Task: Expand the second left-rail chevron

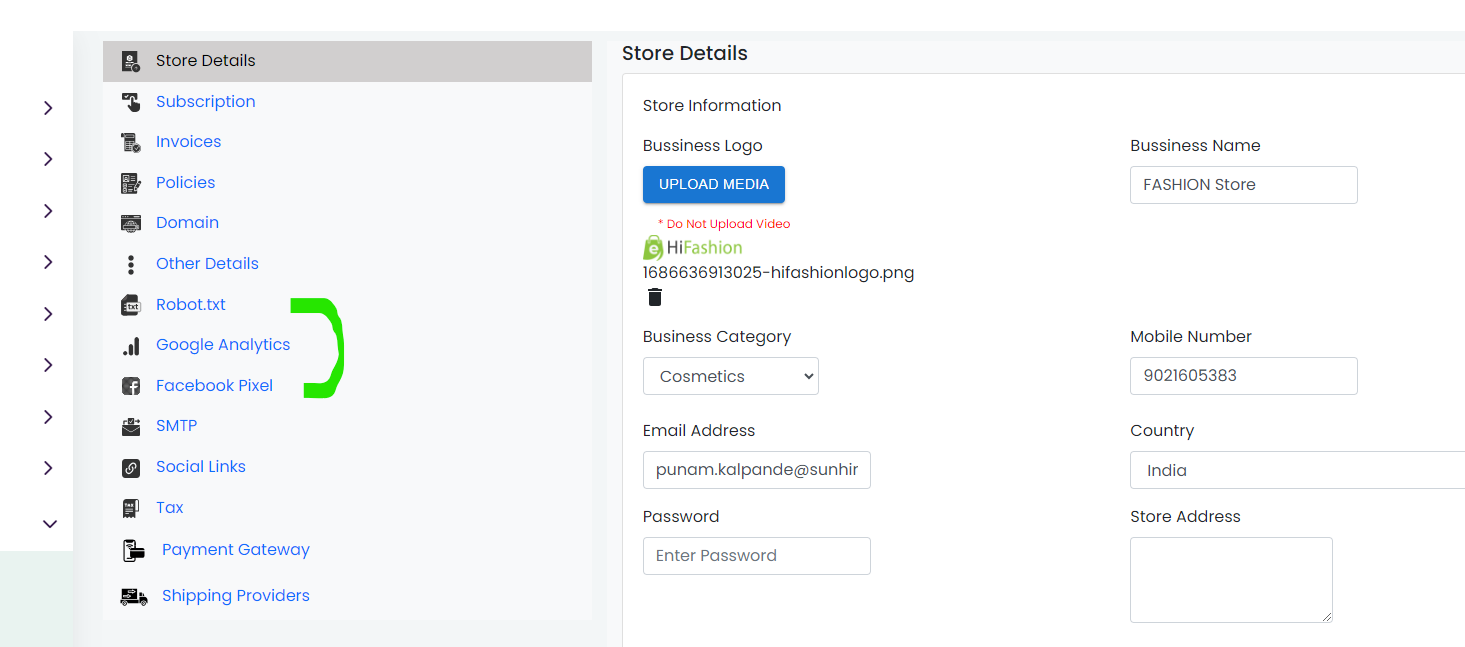Action: point(48,159)
